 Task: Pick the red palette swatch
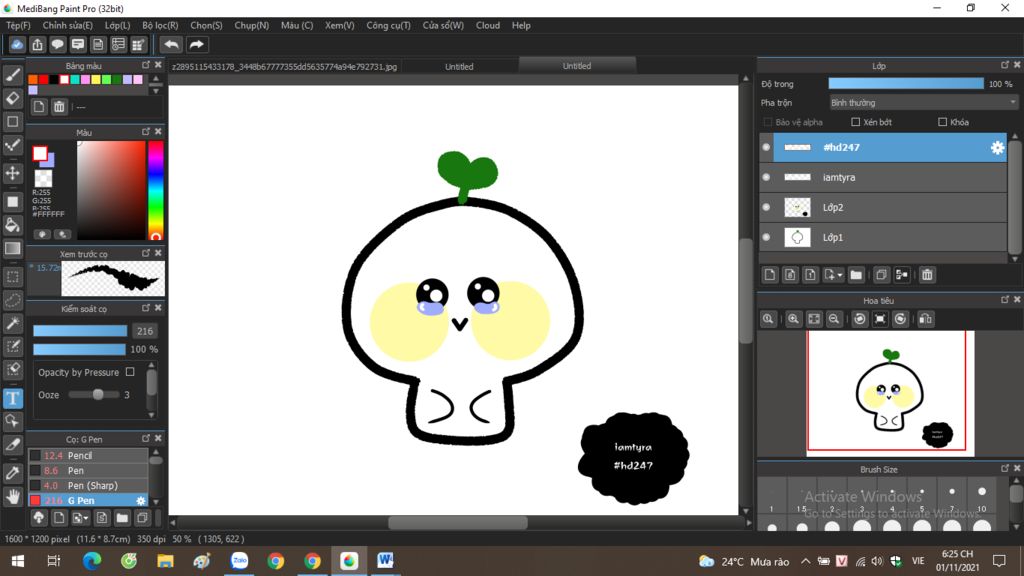pos(43,80)
